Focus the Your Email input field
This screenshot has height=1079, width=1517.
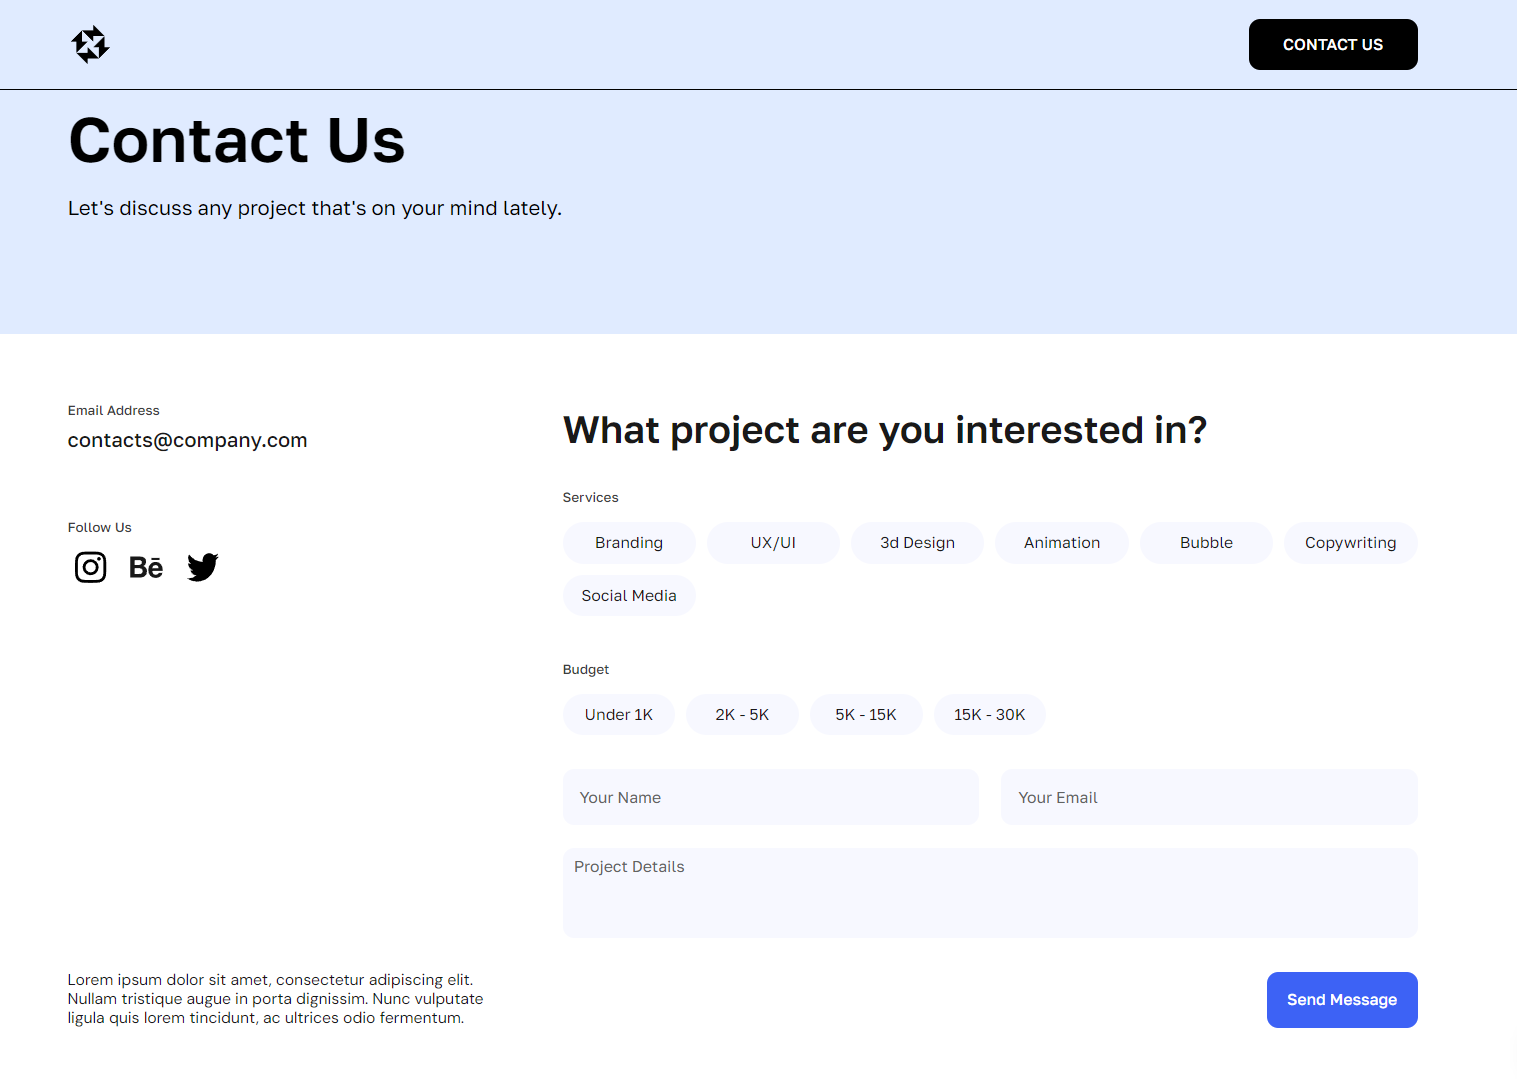coord(1209,797)
